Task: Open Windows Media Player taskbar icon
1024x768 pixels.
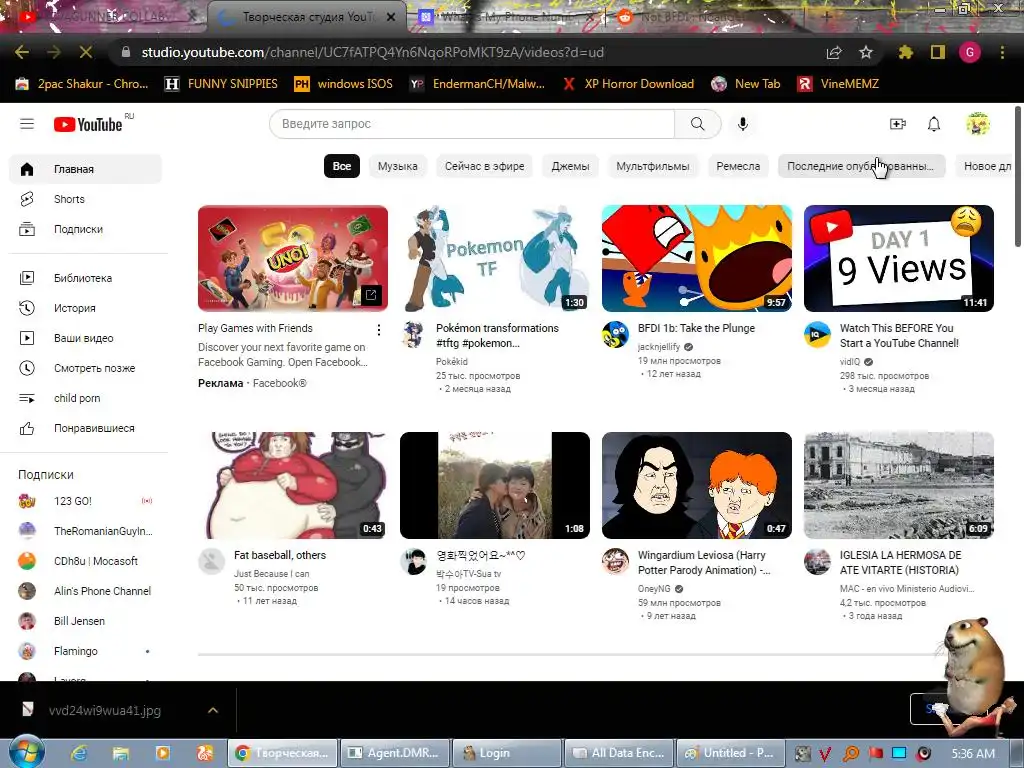Action: click(163, 753)
